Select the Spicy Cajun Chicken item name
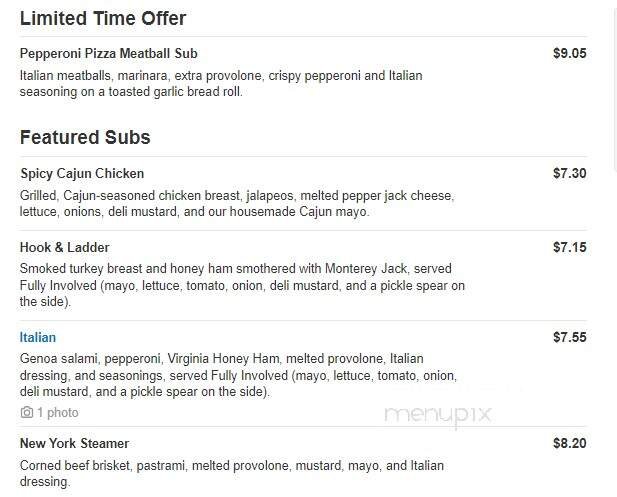 pos(82,174)
